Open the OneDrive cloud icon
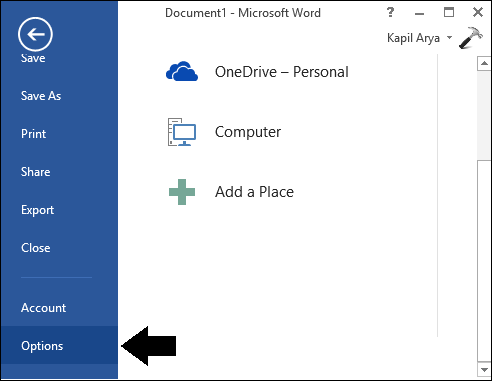The width and height of the screenshot is (492, 381). coord(182,71)
